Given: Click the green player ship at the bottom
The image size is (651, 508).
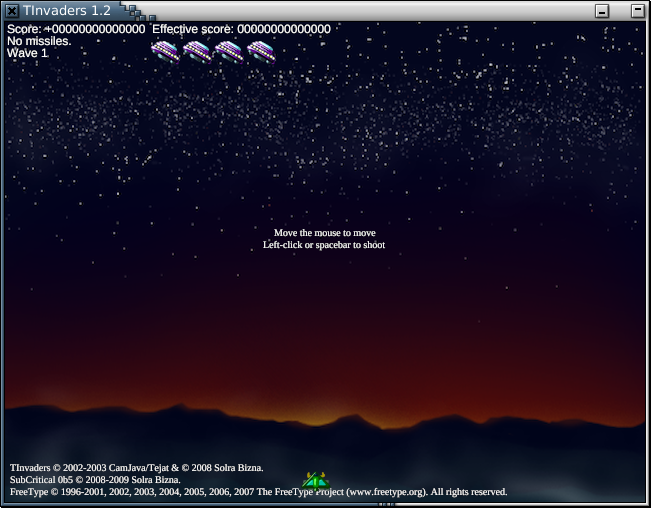Looking at the screenshot, I should [316, 481].
